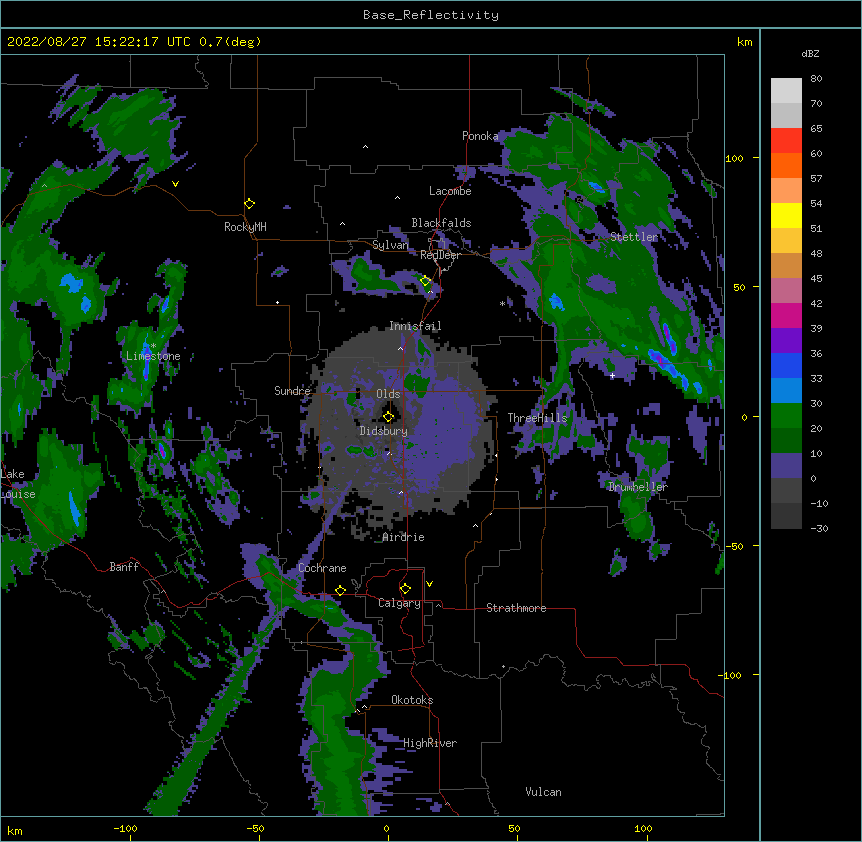Click the Drumheller city label
Screen dimensions: 862x842
click(x=638, y=487)
